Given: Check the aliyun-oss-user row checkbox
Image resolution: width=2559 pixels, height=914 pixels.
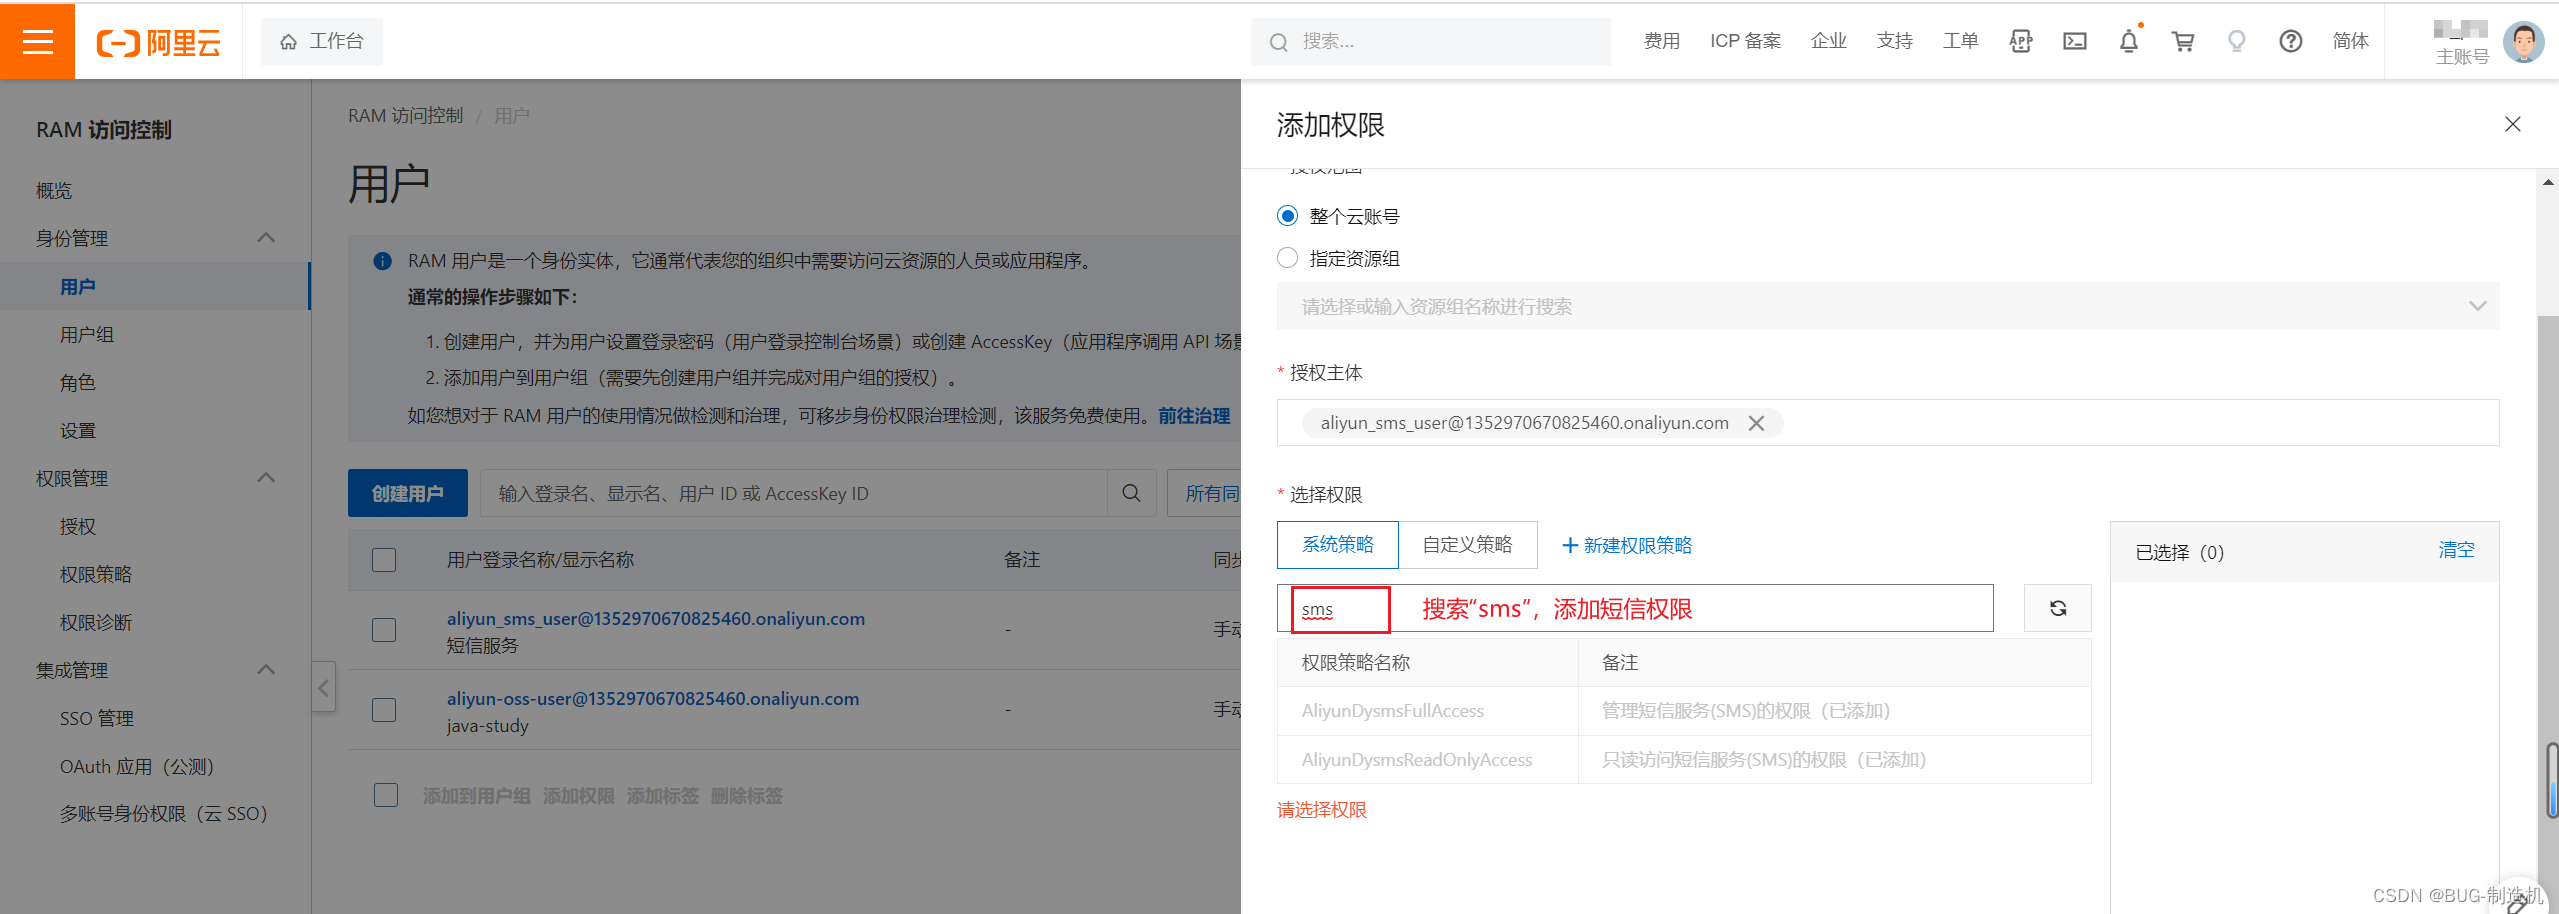Looking at the screenshot, I should click(384, 709).
